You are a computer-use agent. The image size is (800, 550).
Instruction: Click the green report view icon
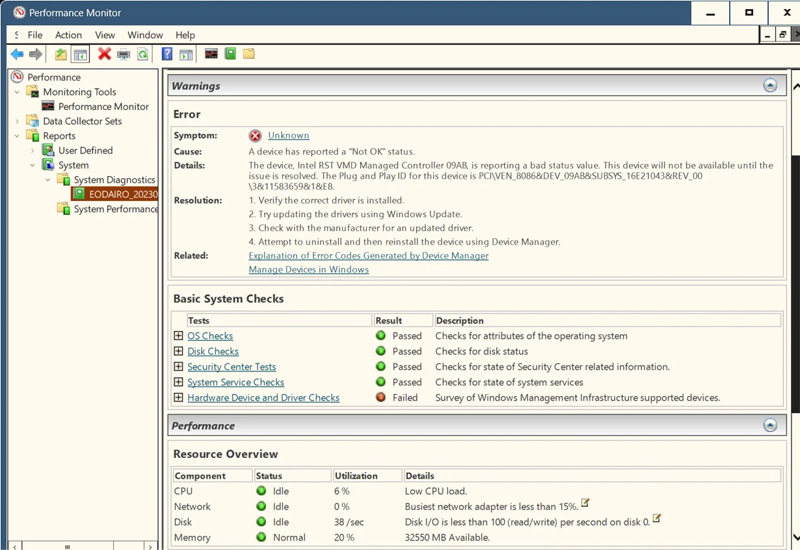coord(231,54)
